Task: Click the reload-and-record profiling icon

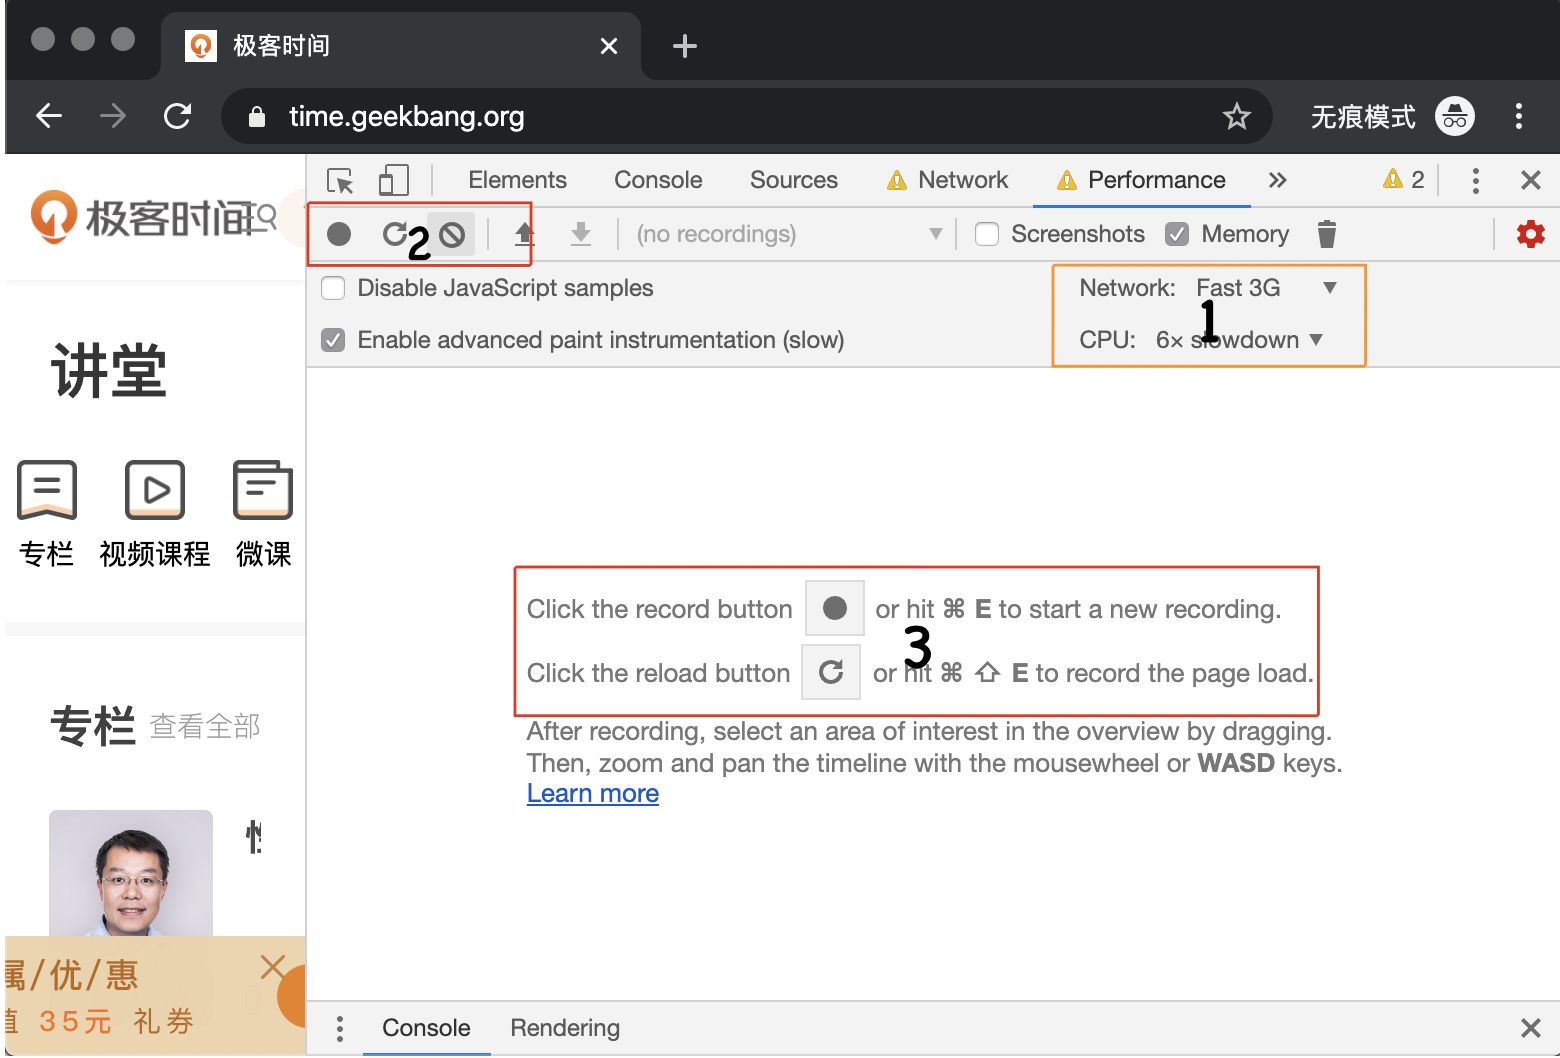Action: (397, 233)
